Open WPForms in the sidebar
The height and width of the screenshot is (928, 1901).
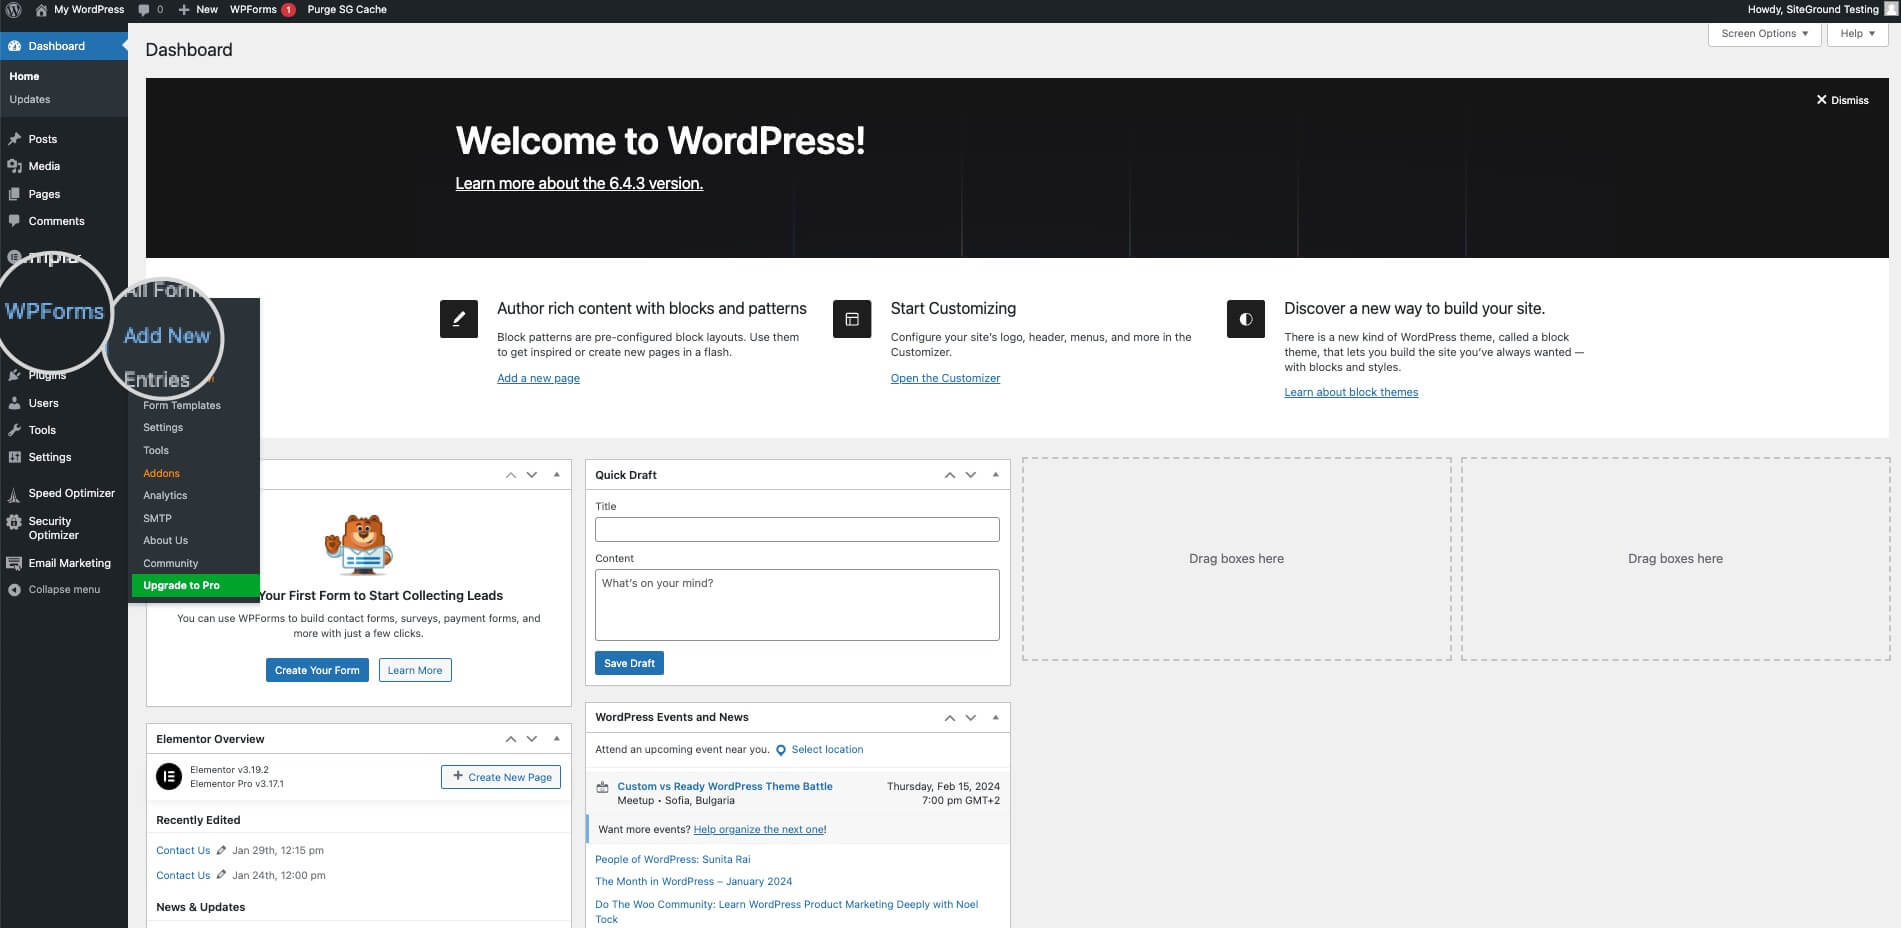tap(54, 311)
